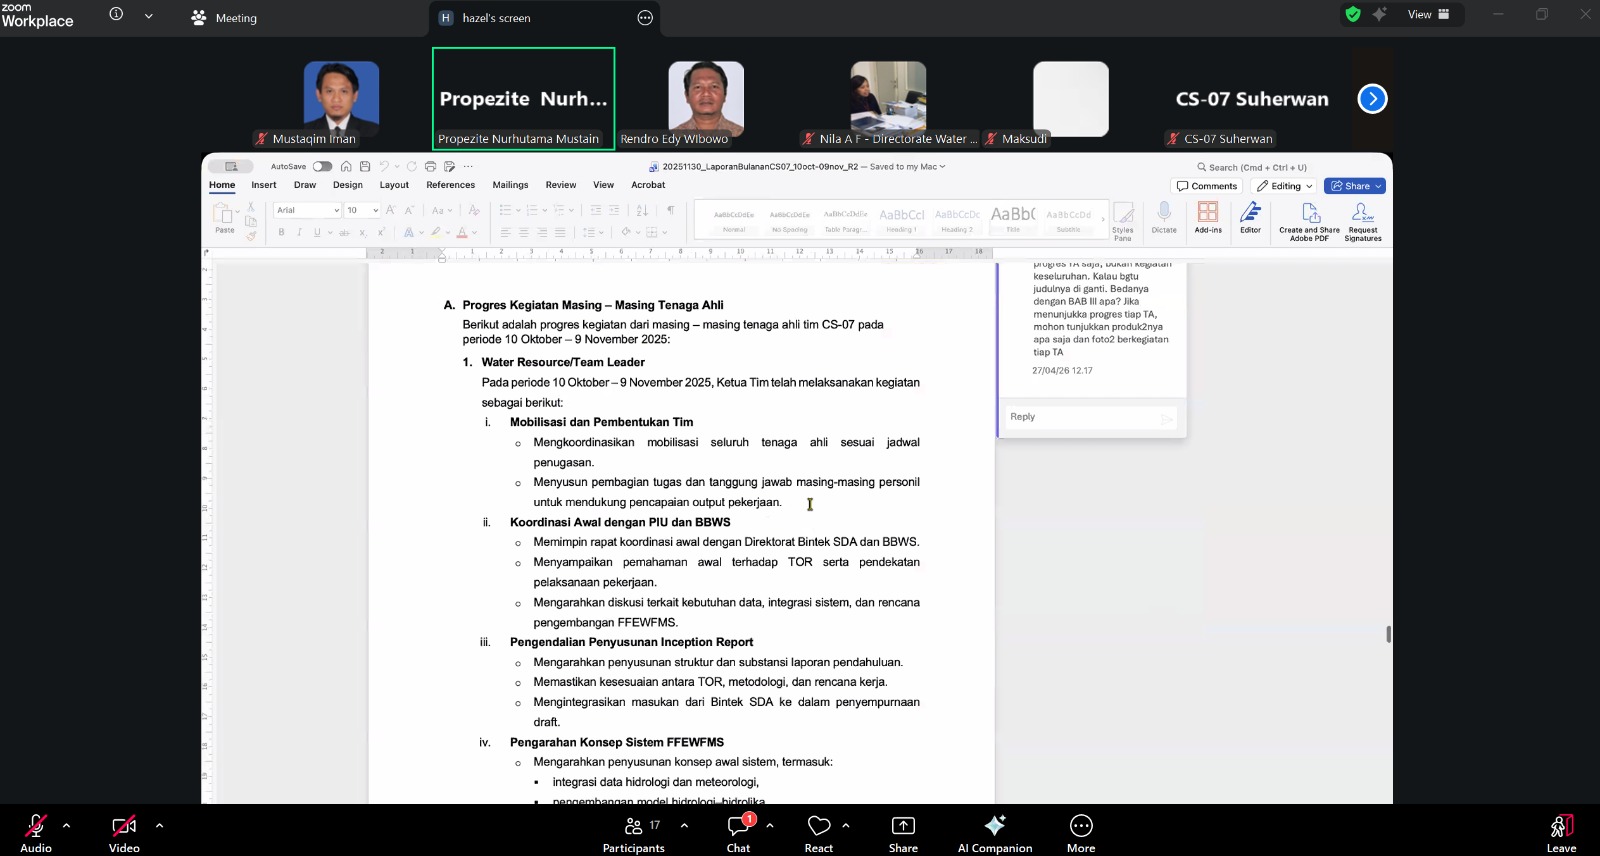1600x856 pixels.
Task: Toggle Strikethrough formatting
Action: [344, 232]
